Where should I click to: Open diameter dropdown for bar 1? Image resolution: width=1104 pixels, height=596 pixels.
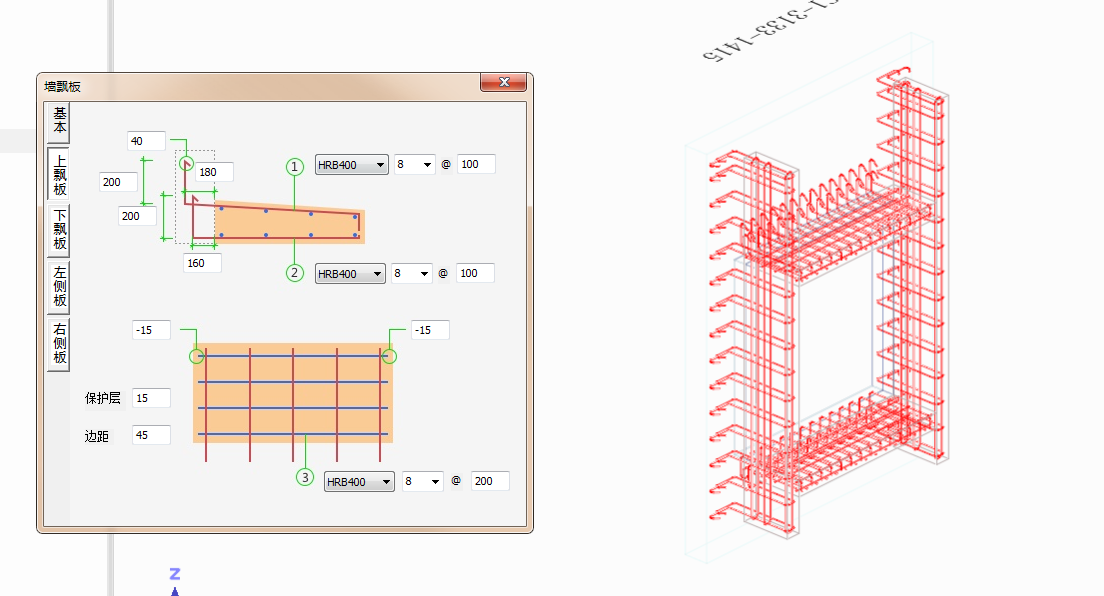click(415, 165)
